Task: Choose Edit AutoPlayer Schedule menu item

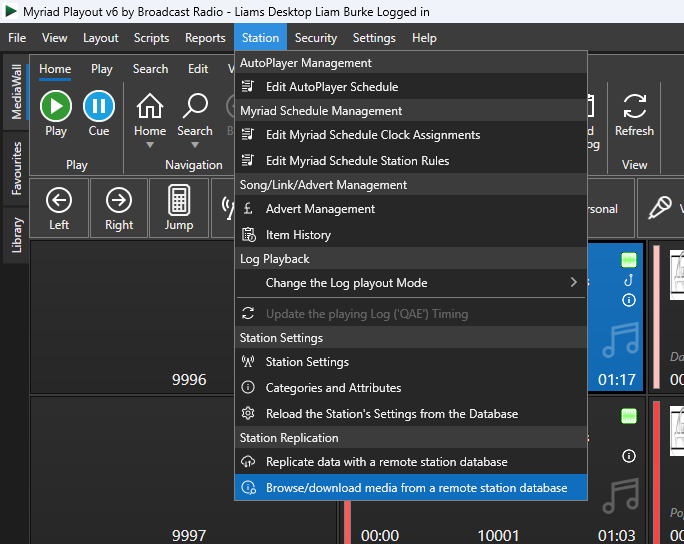Action: click(x=411, y=86)
